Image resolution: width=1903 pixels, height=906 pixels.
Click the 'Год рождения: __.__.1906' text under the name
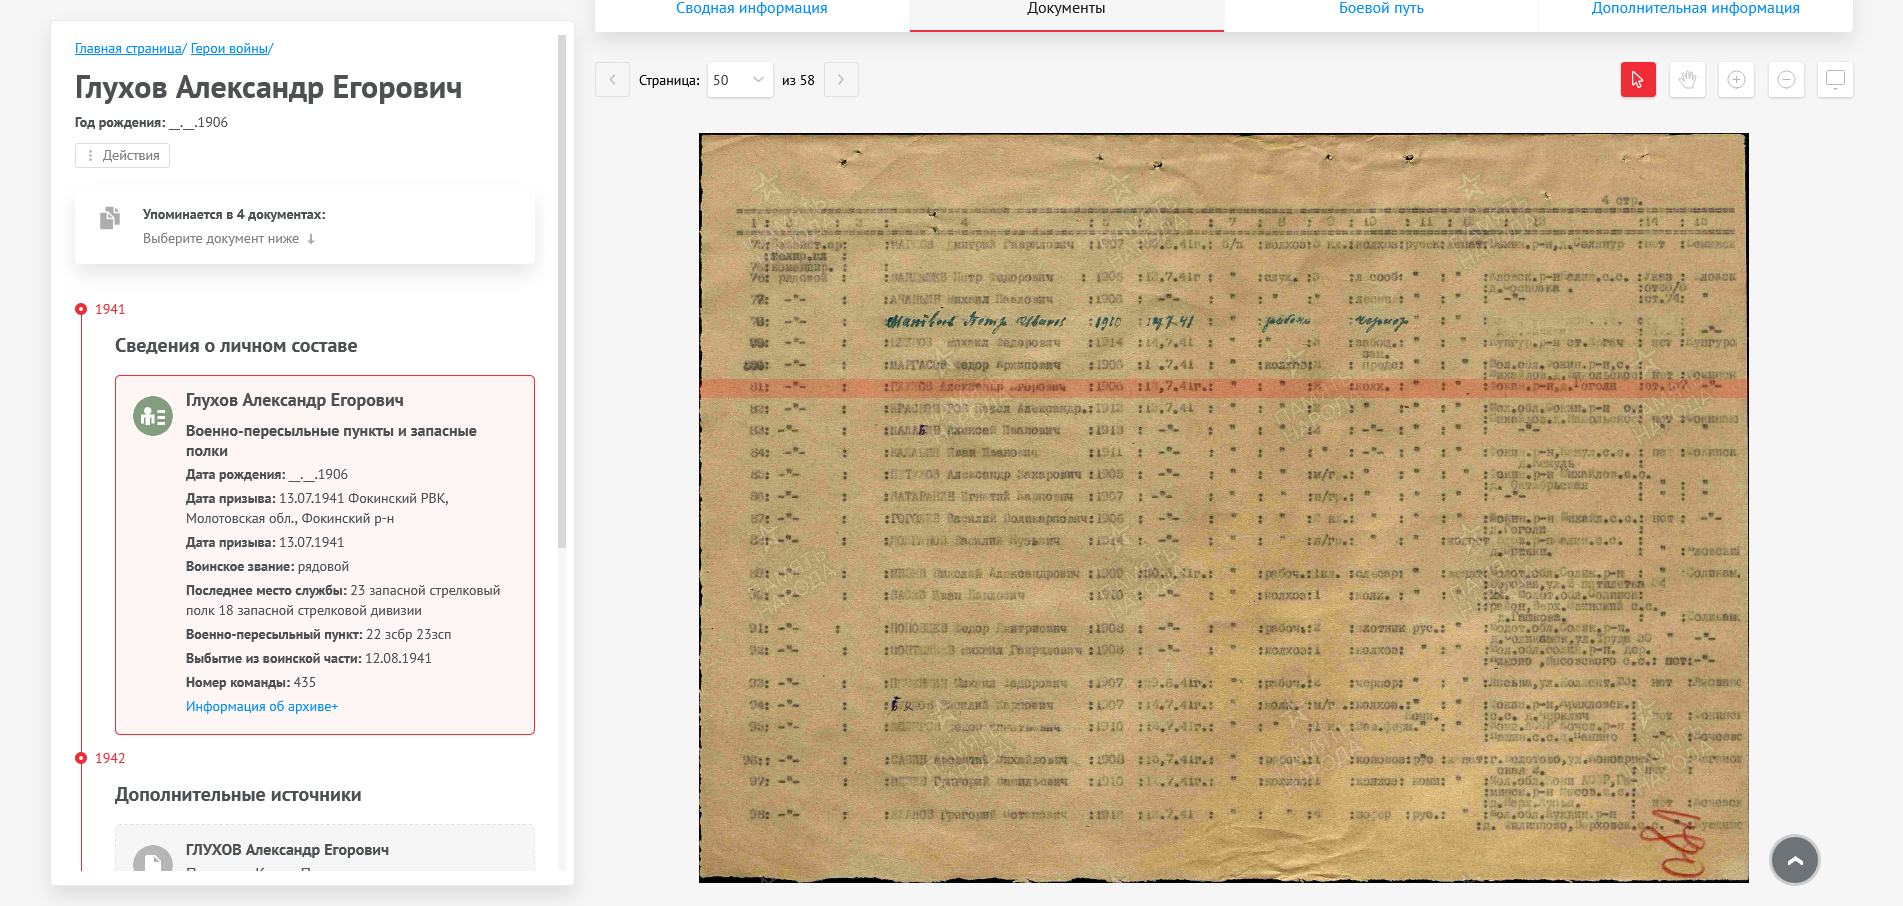[151, 122]
